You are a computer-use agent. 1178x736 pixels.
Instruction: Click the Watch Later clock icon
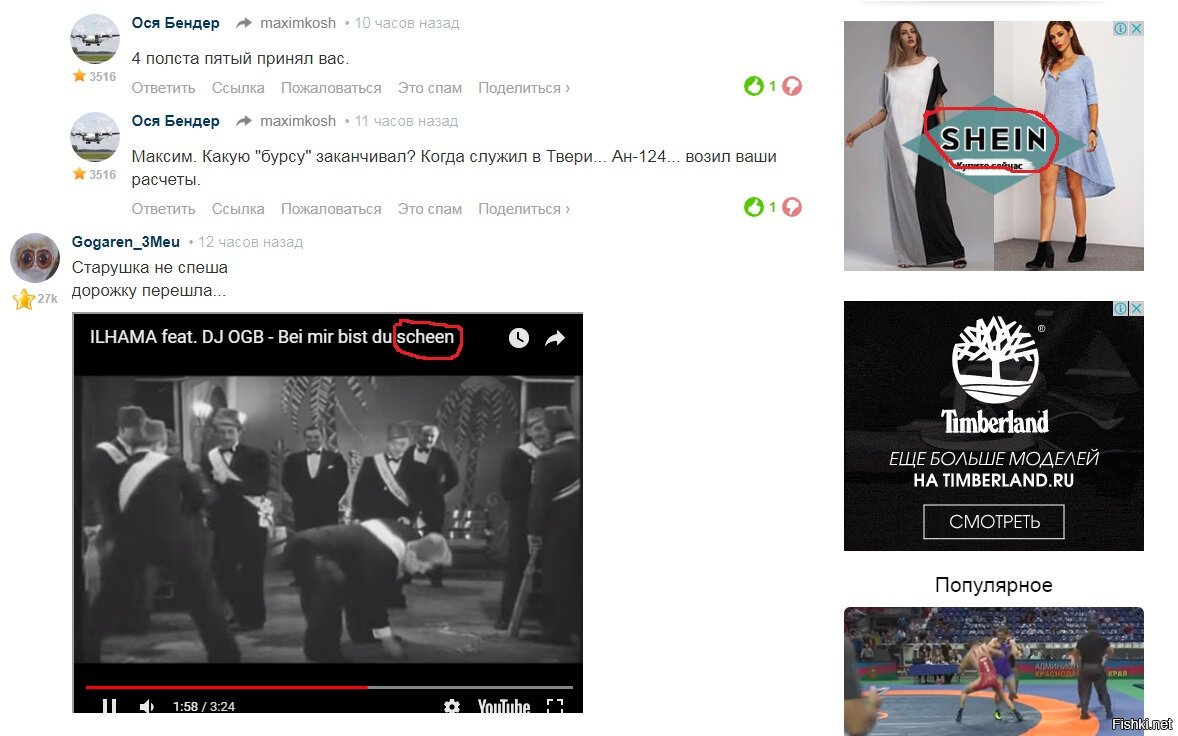(x=518, y=338)
